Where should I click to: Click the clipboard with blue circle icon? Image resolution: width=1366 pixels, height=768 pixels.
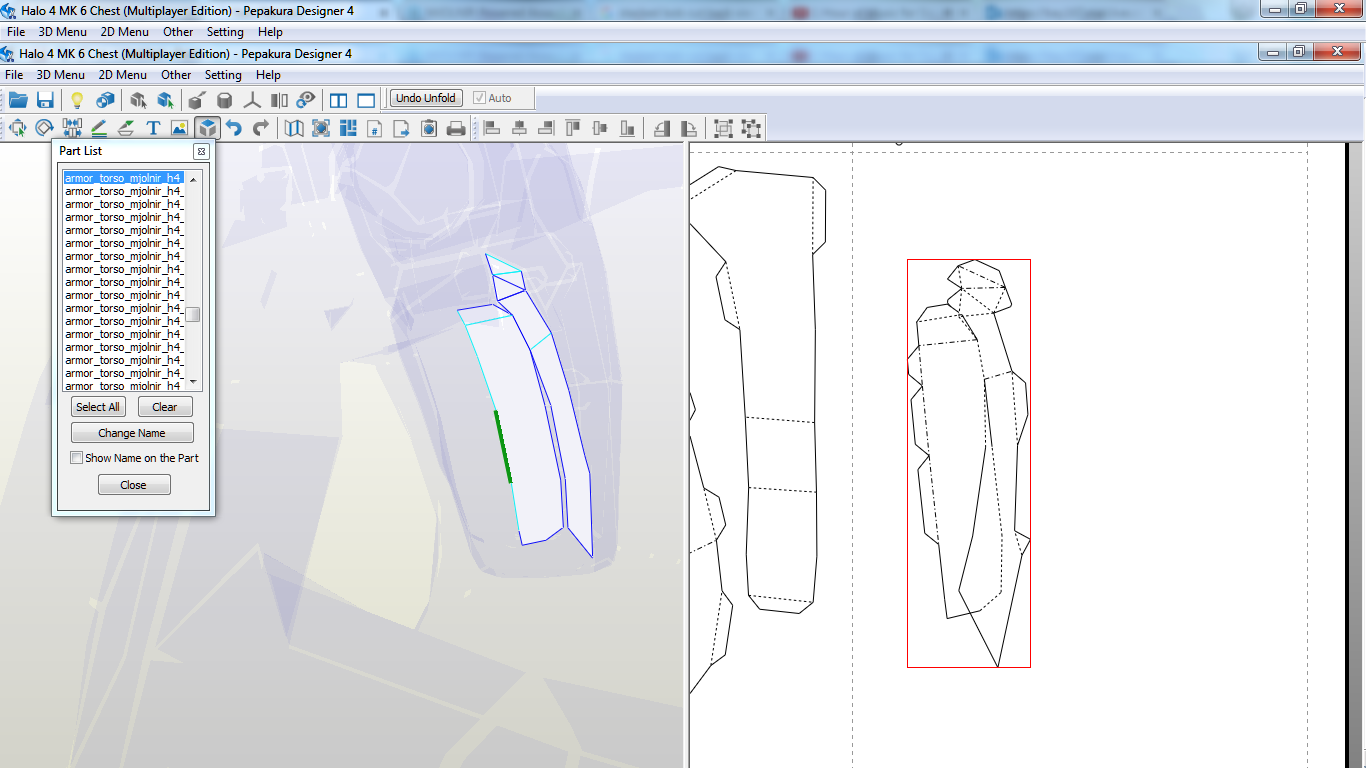pos(429,128)
